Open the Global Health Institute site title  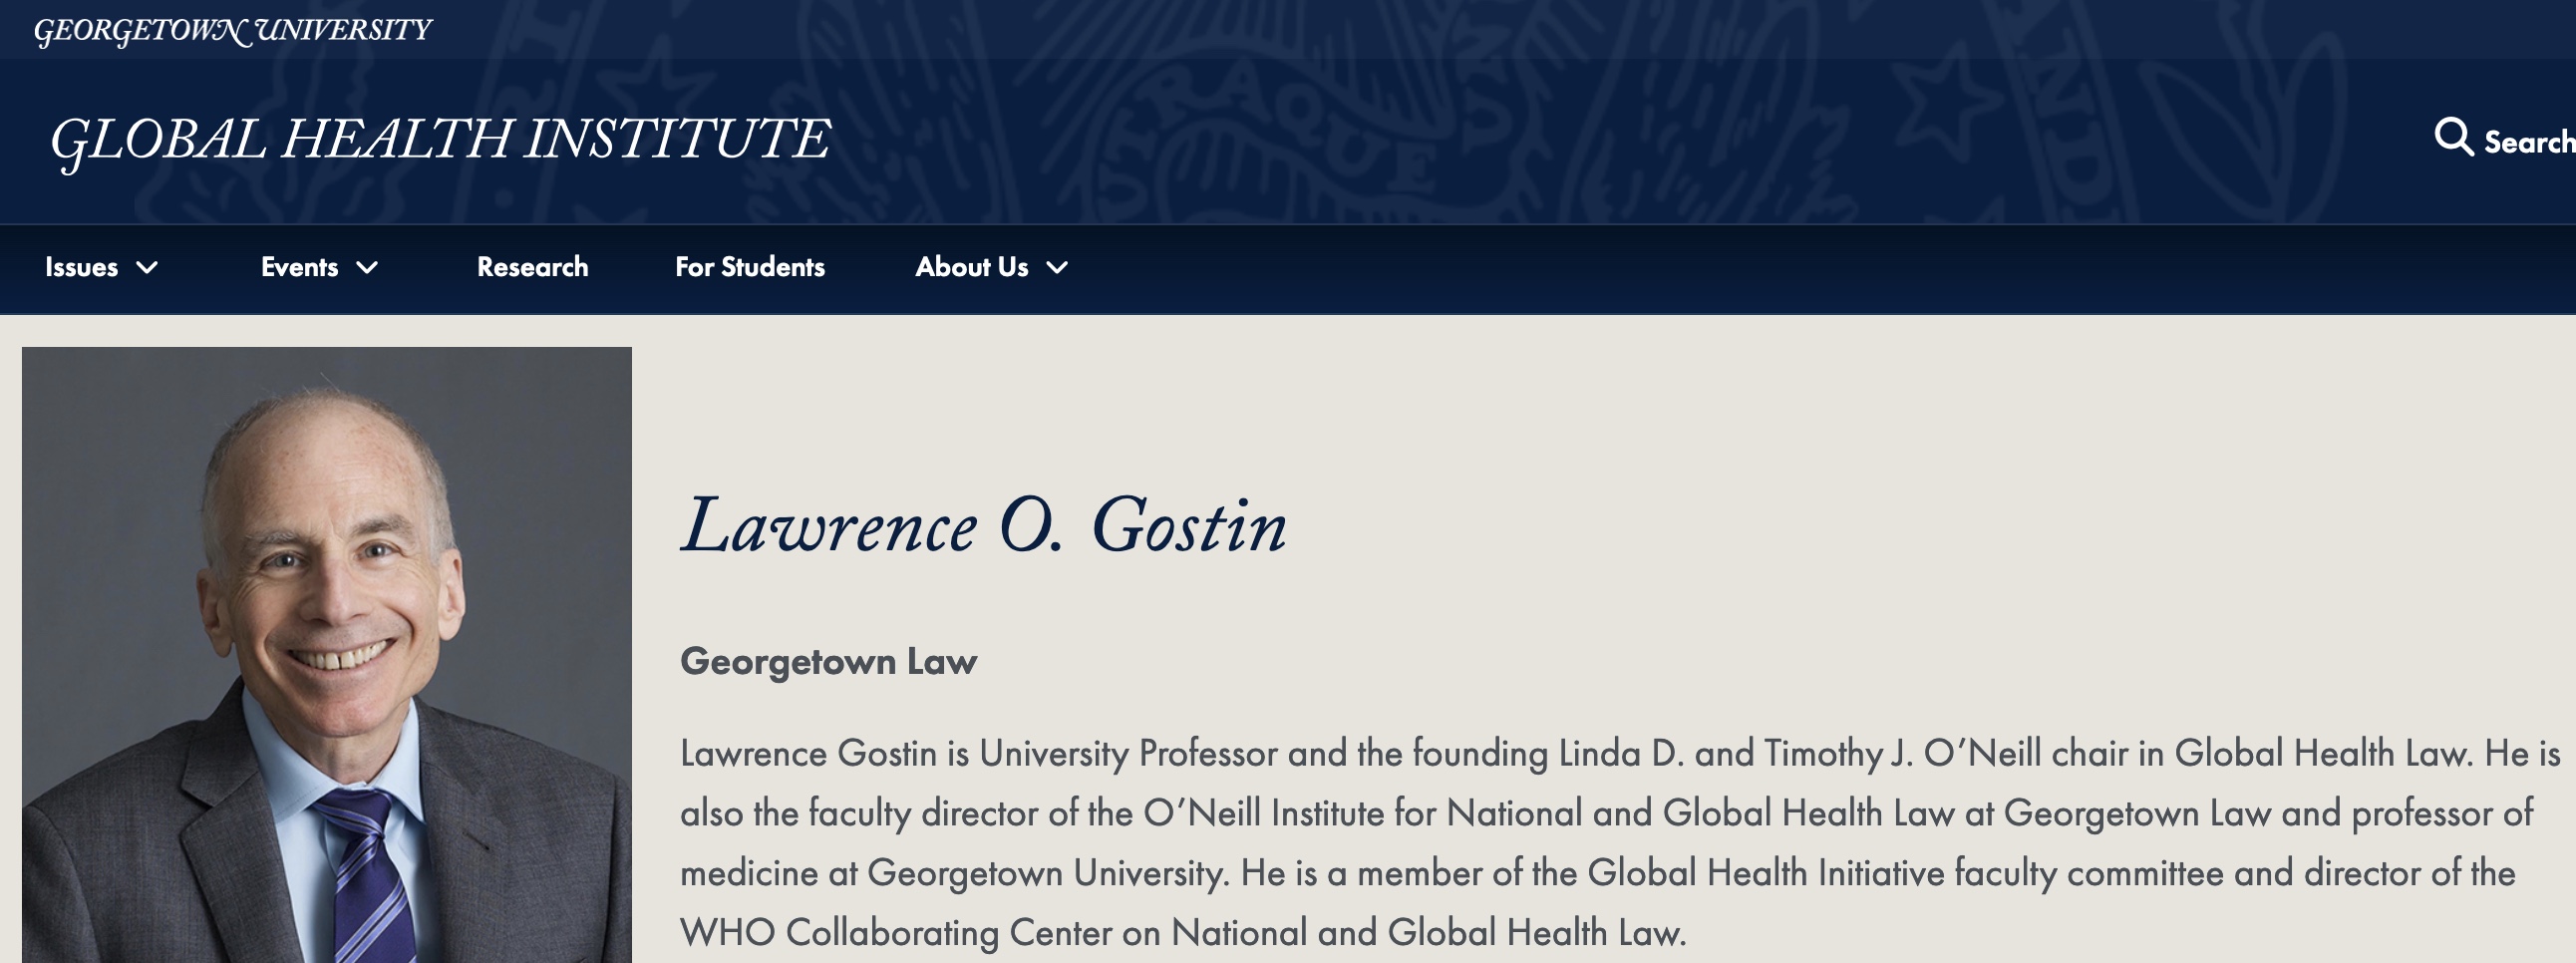(440, 139)
